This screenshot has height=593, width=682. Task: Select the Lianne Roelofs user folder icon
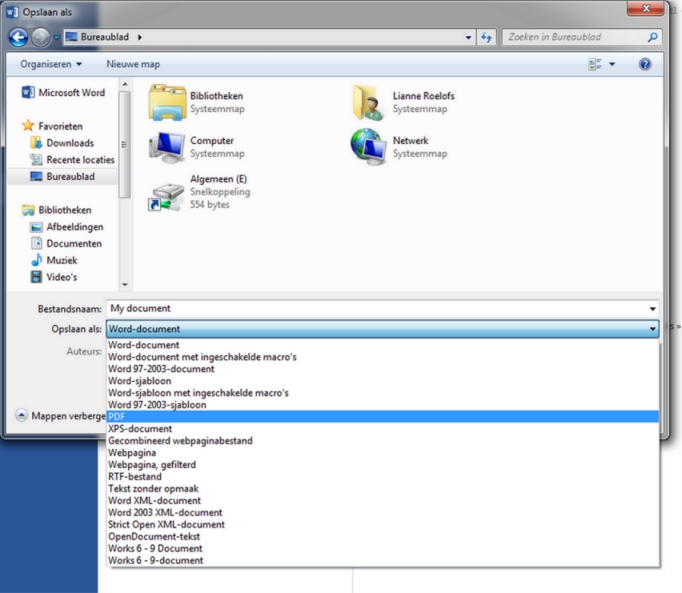pyautogui.click(x=368, y=103)
